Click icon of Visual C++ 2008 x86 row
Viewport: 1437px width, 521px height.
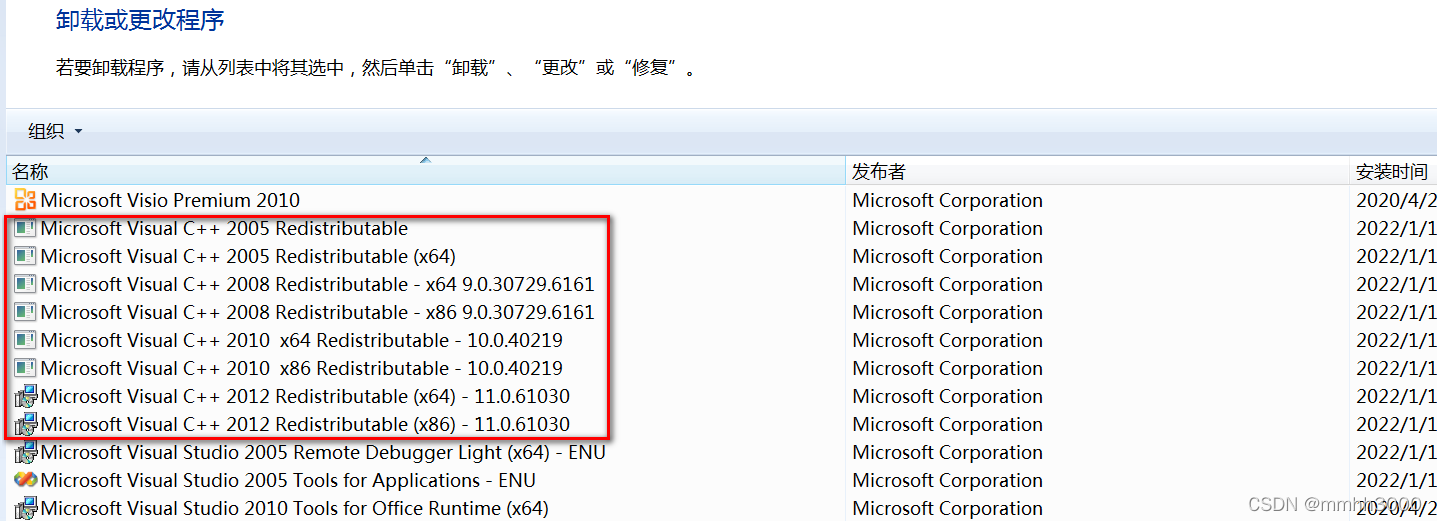coord(25,312)
